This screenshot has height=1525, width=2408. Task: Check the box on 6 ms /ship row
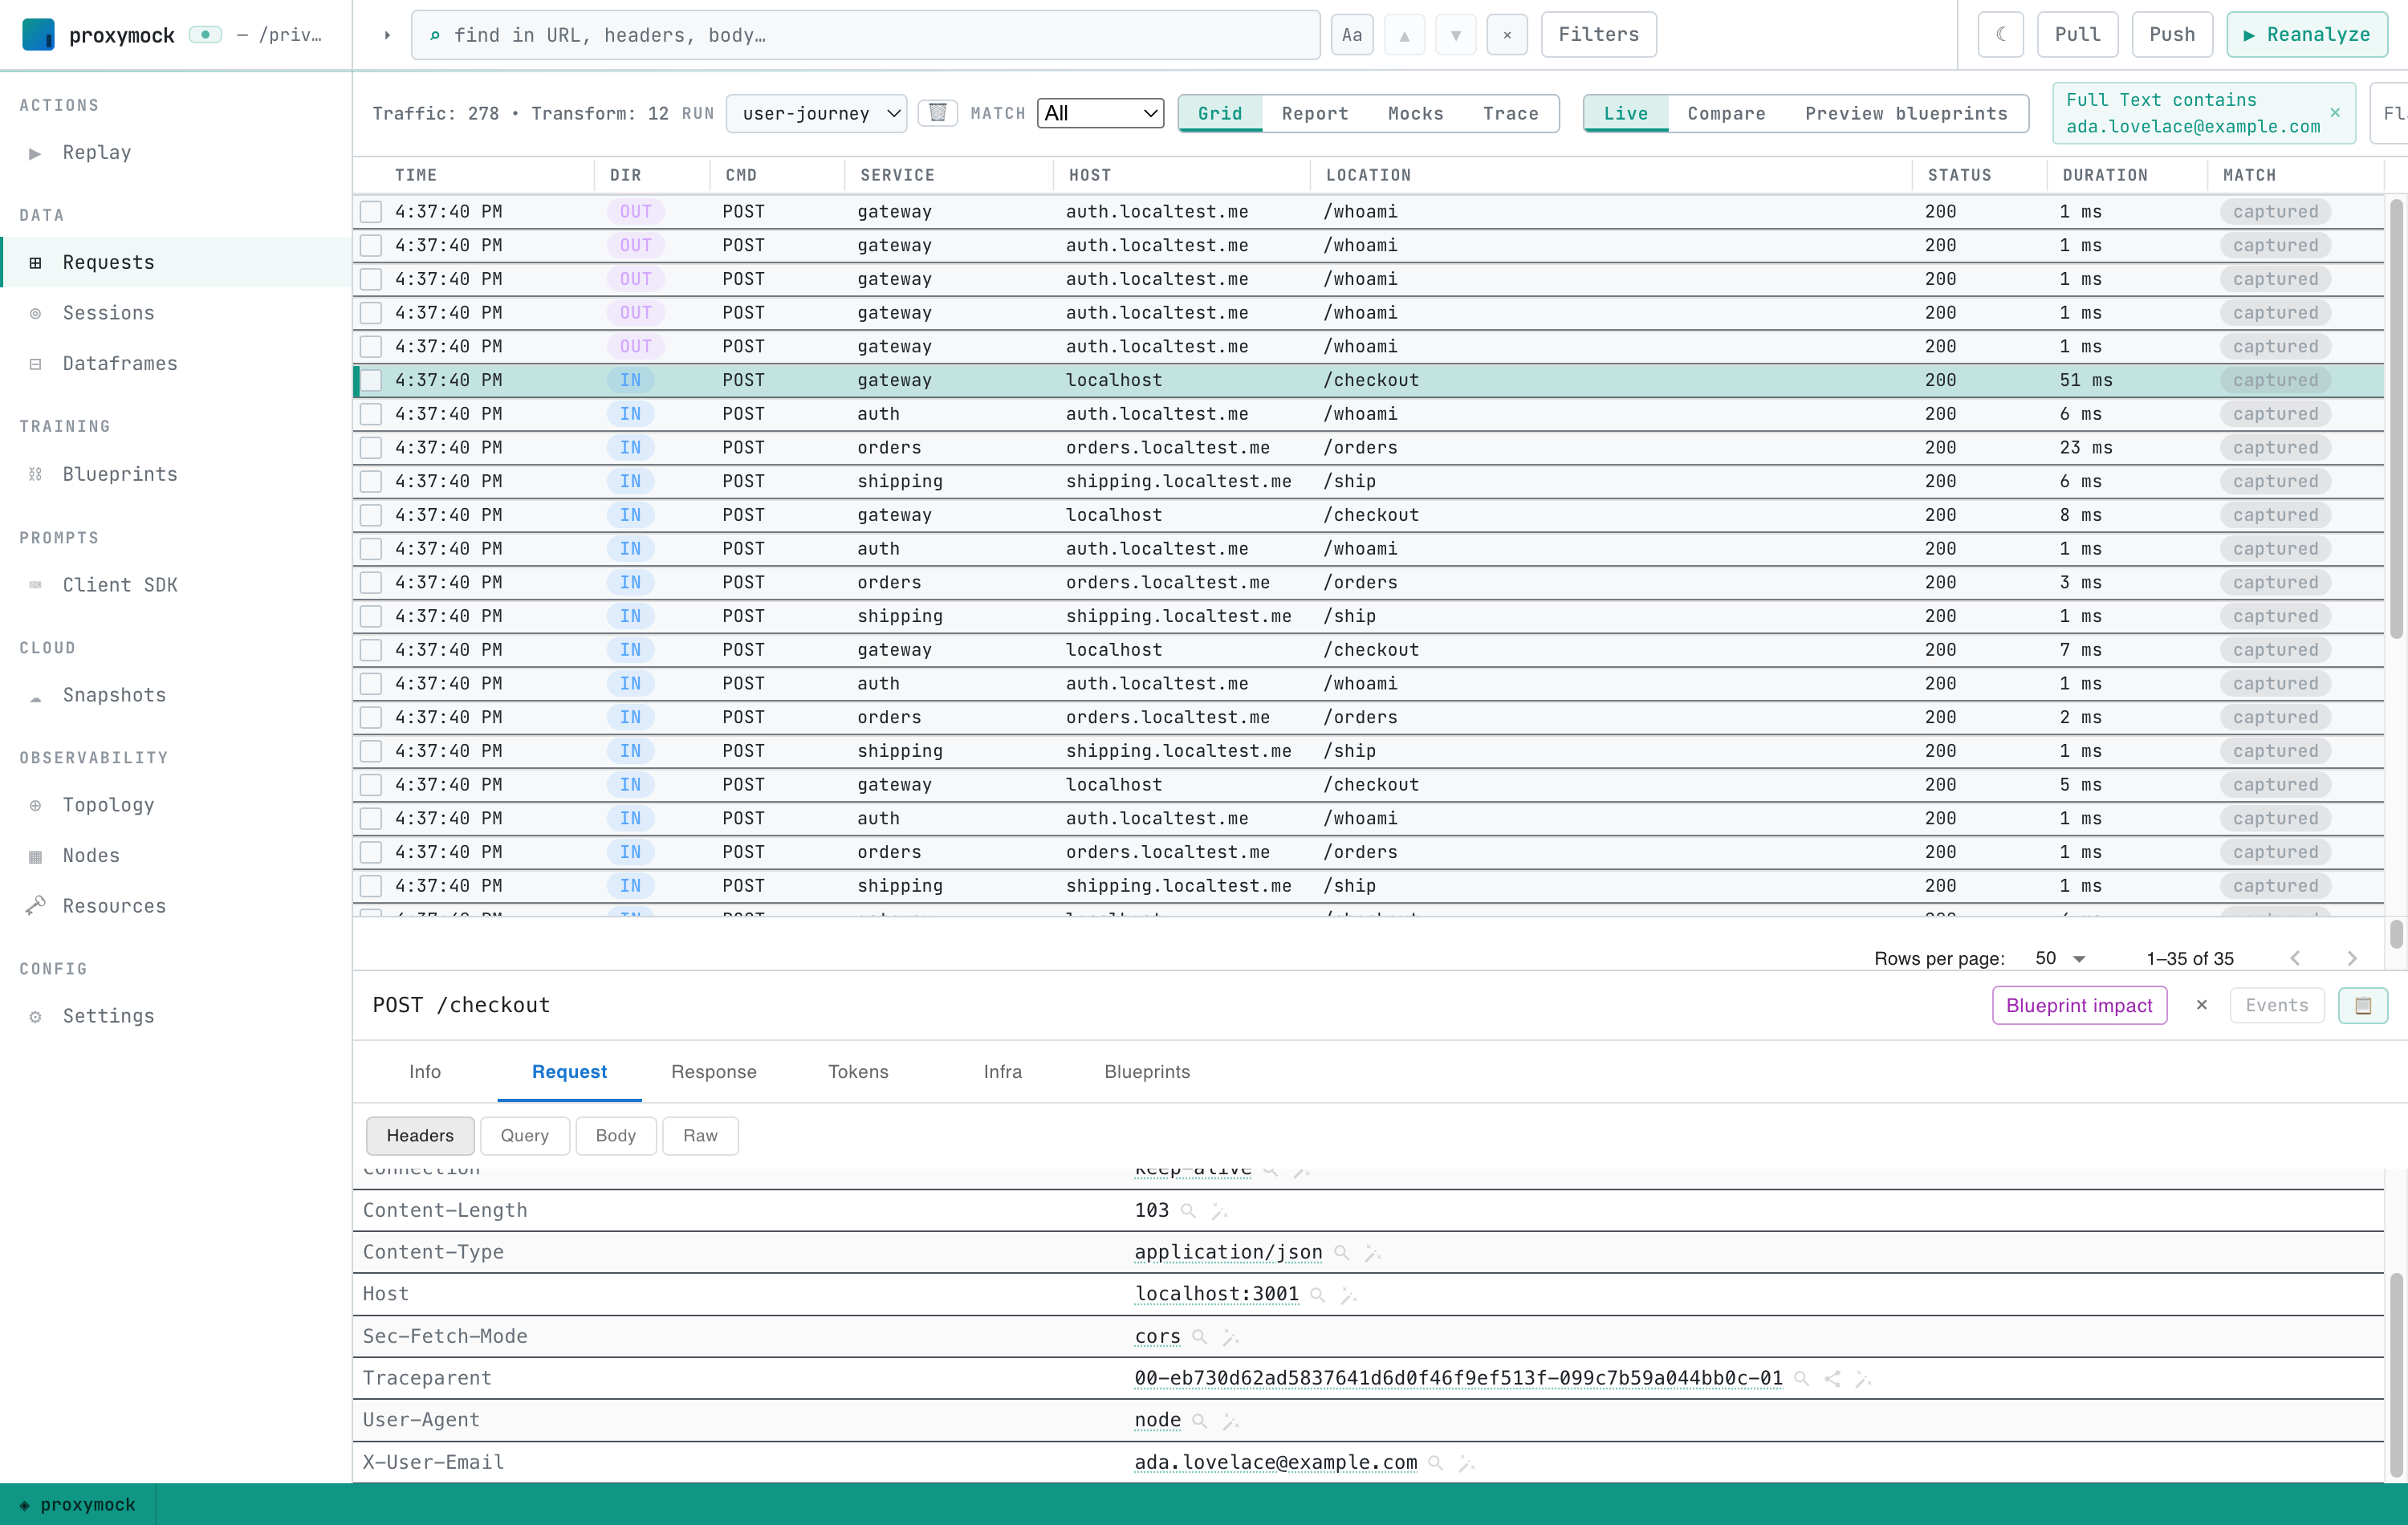click(371, 481)
